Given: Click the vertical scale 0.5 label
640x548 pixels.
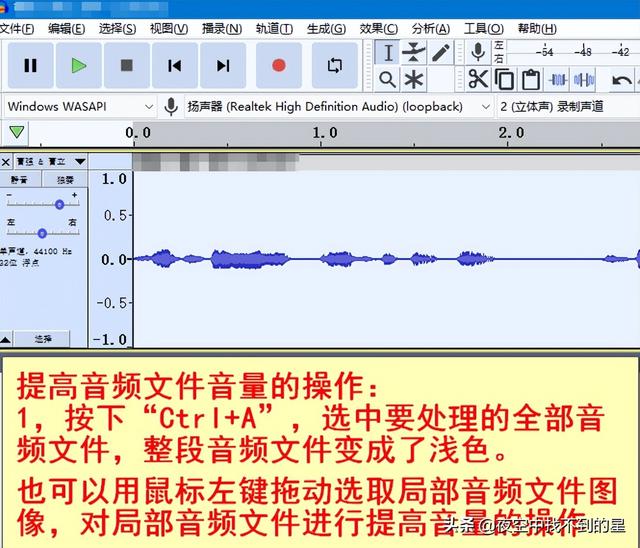Looking at the screenshot, I should (115, 215).
